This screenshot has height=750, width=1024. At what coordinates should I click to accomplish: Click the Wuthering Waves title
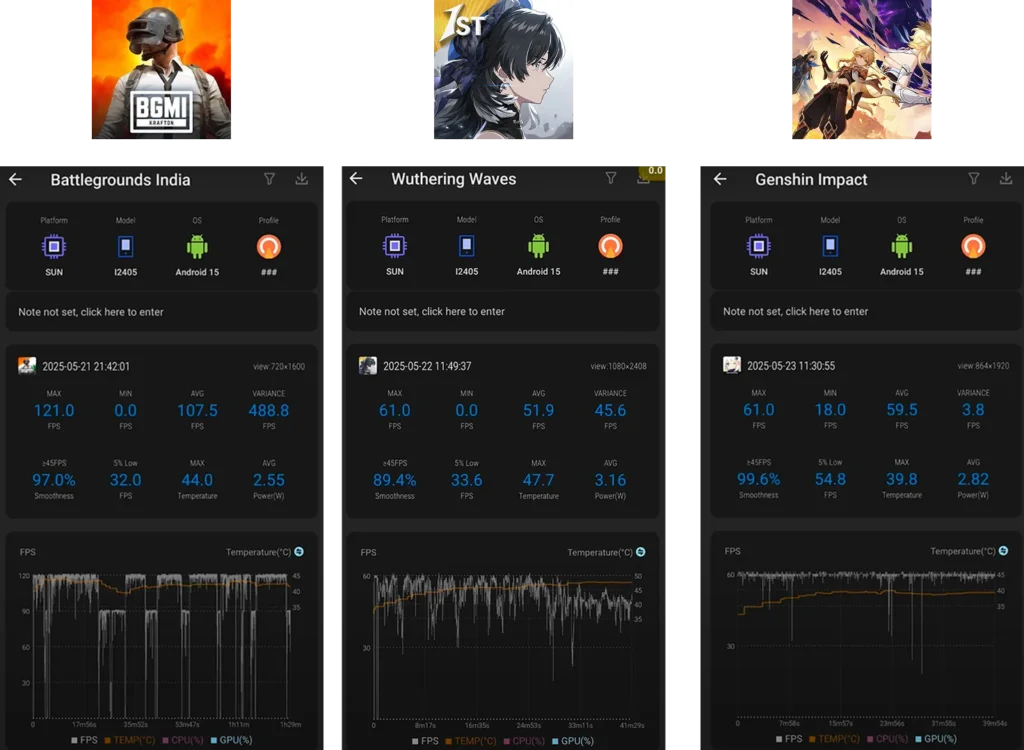tap(454, 179)
